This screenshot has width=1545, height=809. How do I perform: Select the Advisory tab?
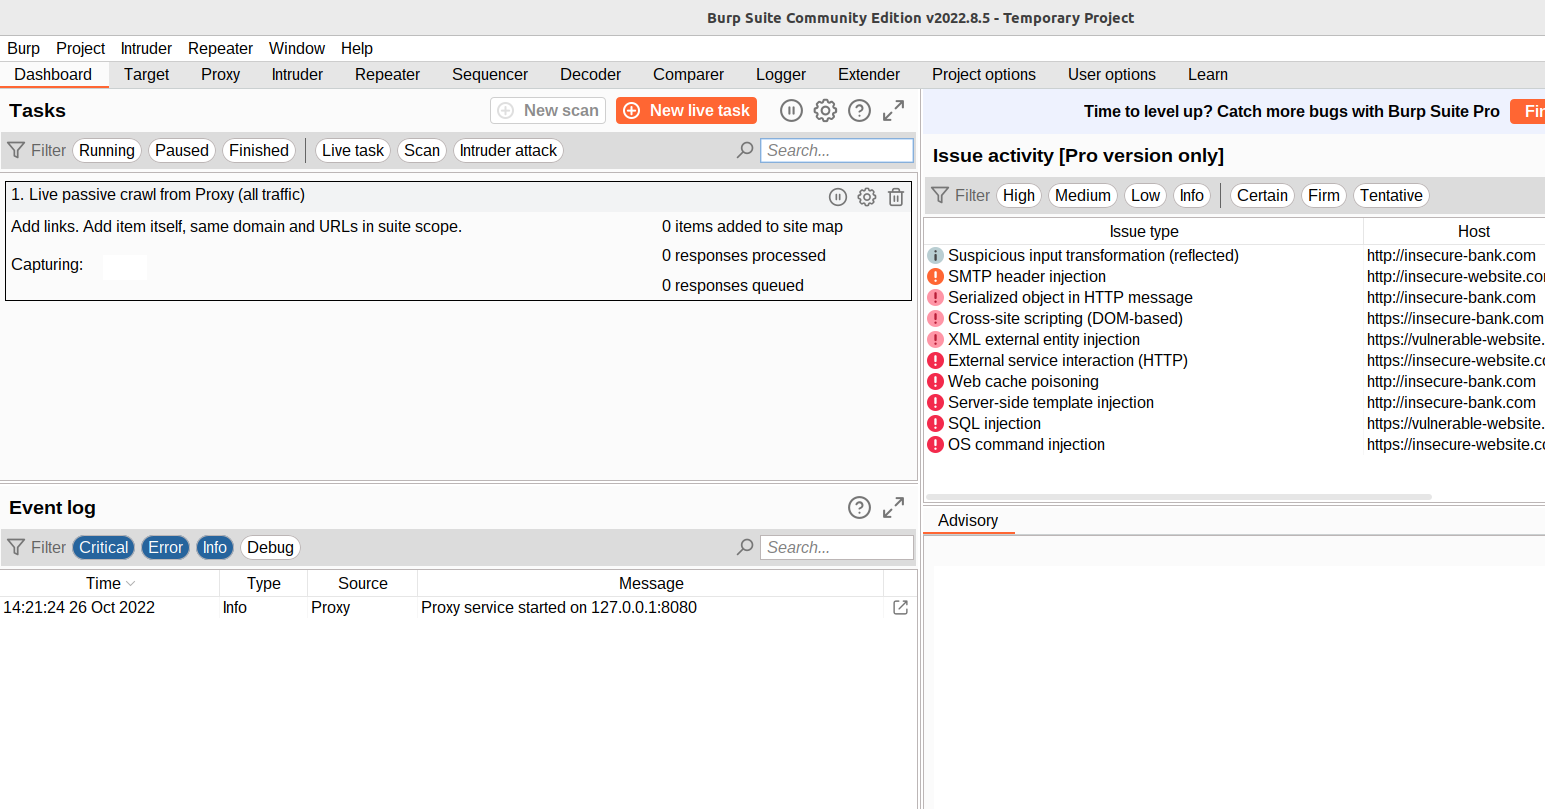tap(968, 520)
